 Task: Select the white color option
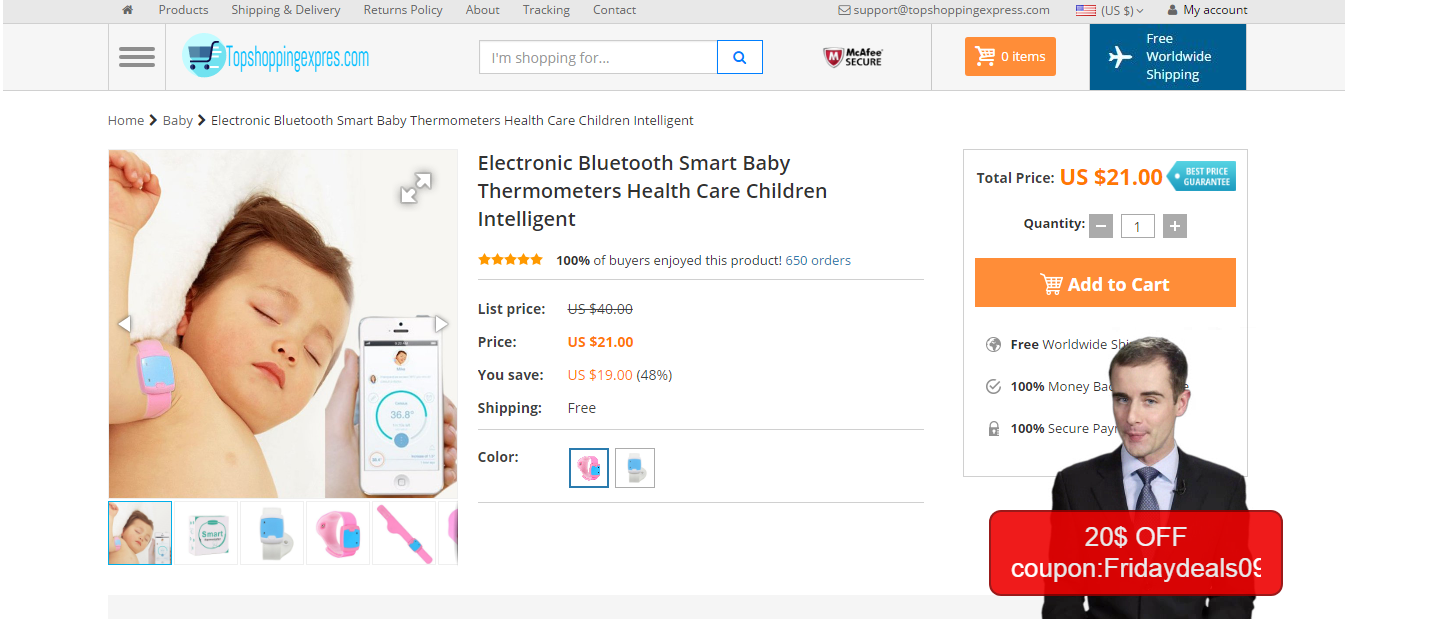click(635, 468)
